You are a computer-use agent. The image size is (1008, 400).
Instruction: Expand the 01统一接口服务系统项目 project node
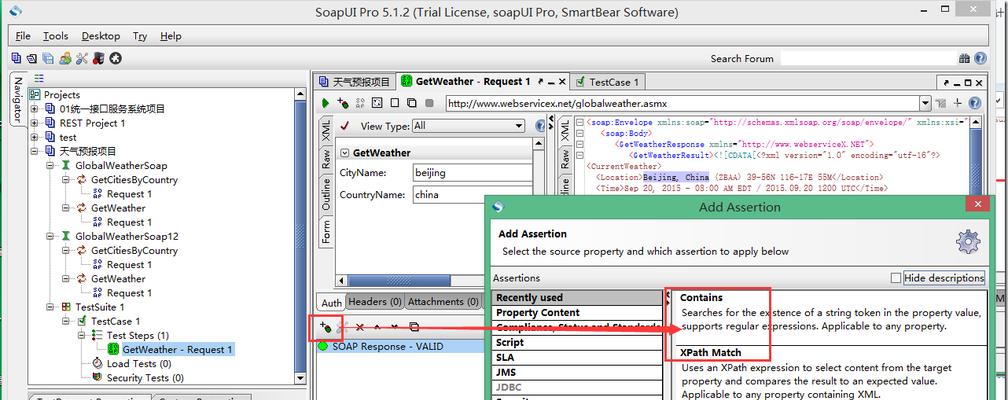point(34,109)
